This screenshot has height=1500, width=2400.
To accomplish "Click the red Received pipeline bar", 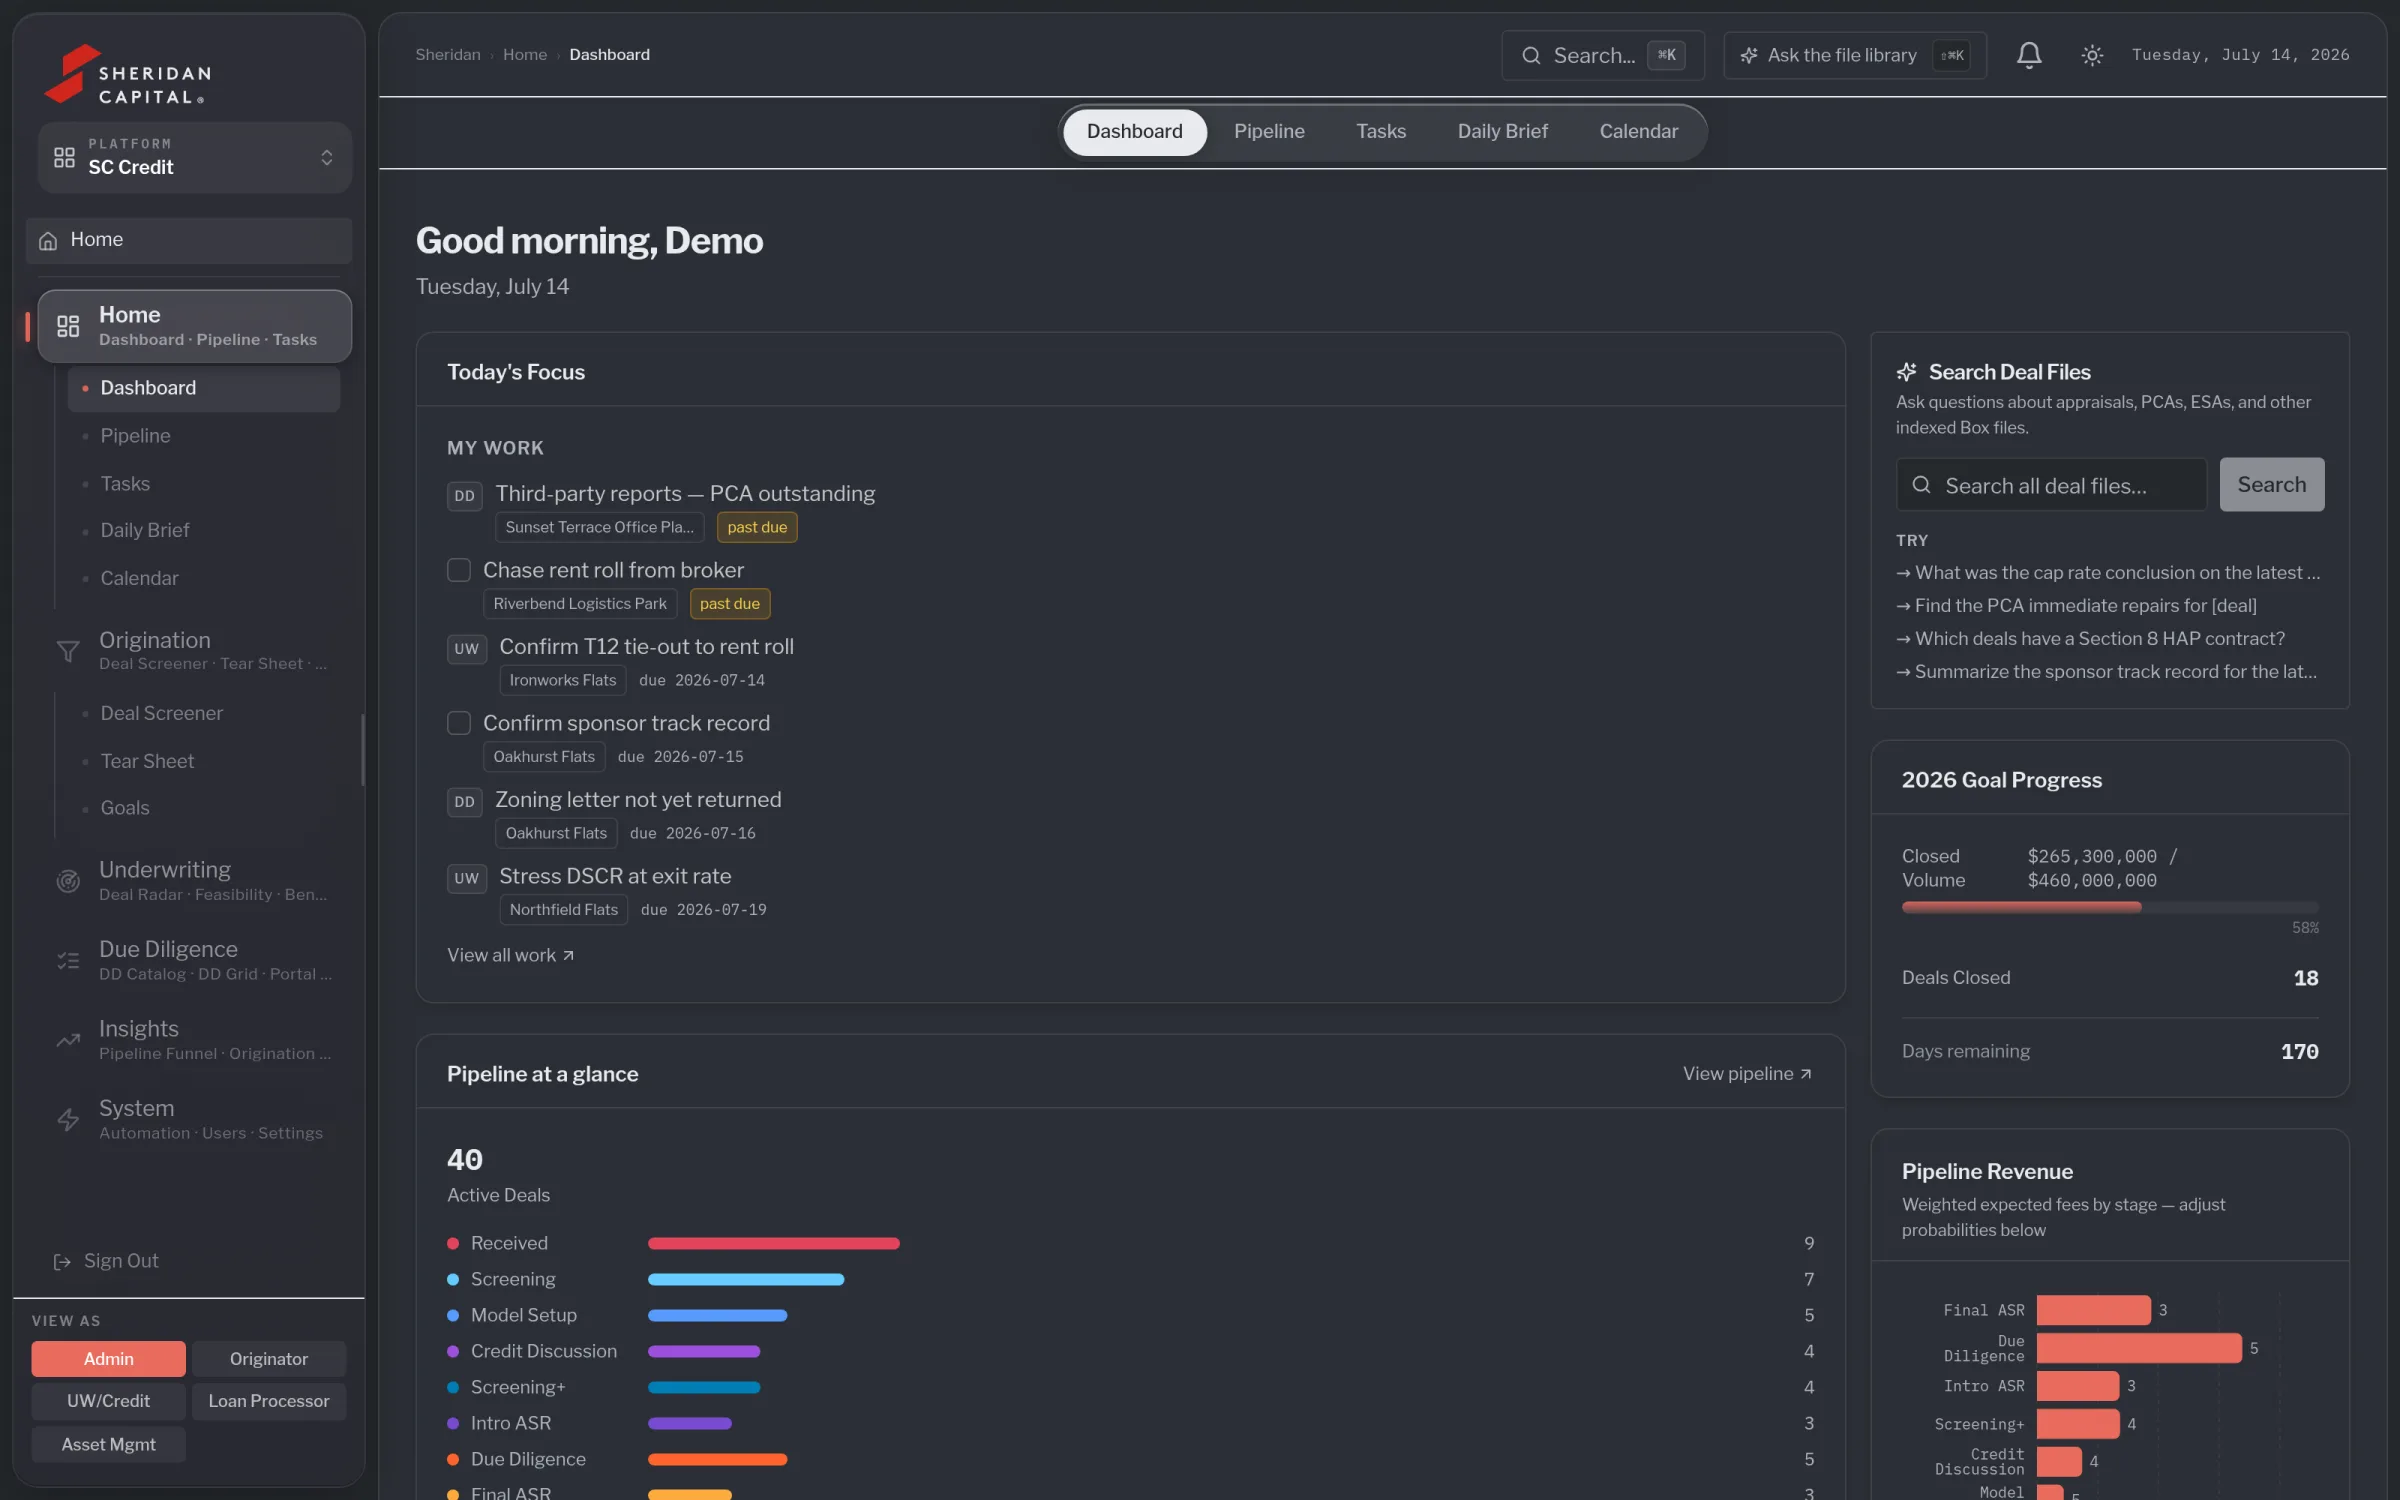I will coord(773,1244).
